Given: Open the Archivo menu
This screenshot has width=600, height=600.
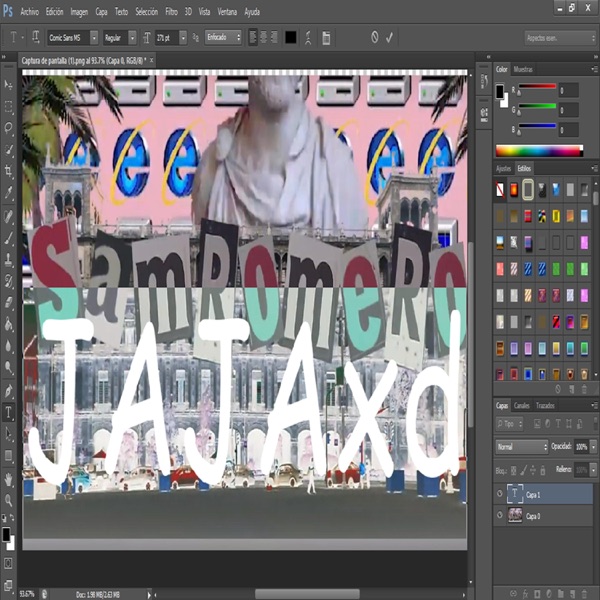Looking at the screenshot, I should pyautogui.click(x=29, y=12).
